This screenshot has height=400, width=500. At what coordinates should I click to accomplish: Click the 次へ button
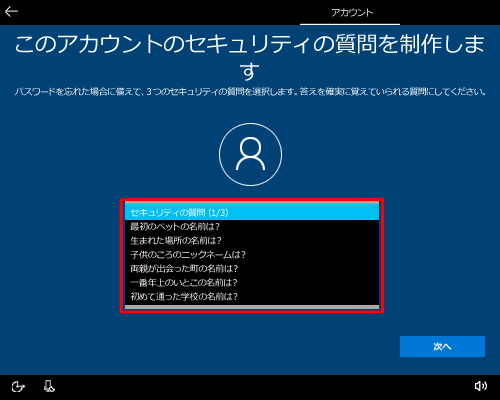(x=442, y=346)
